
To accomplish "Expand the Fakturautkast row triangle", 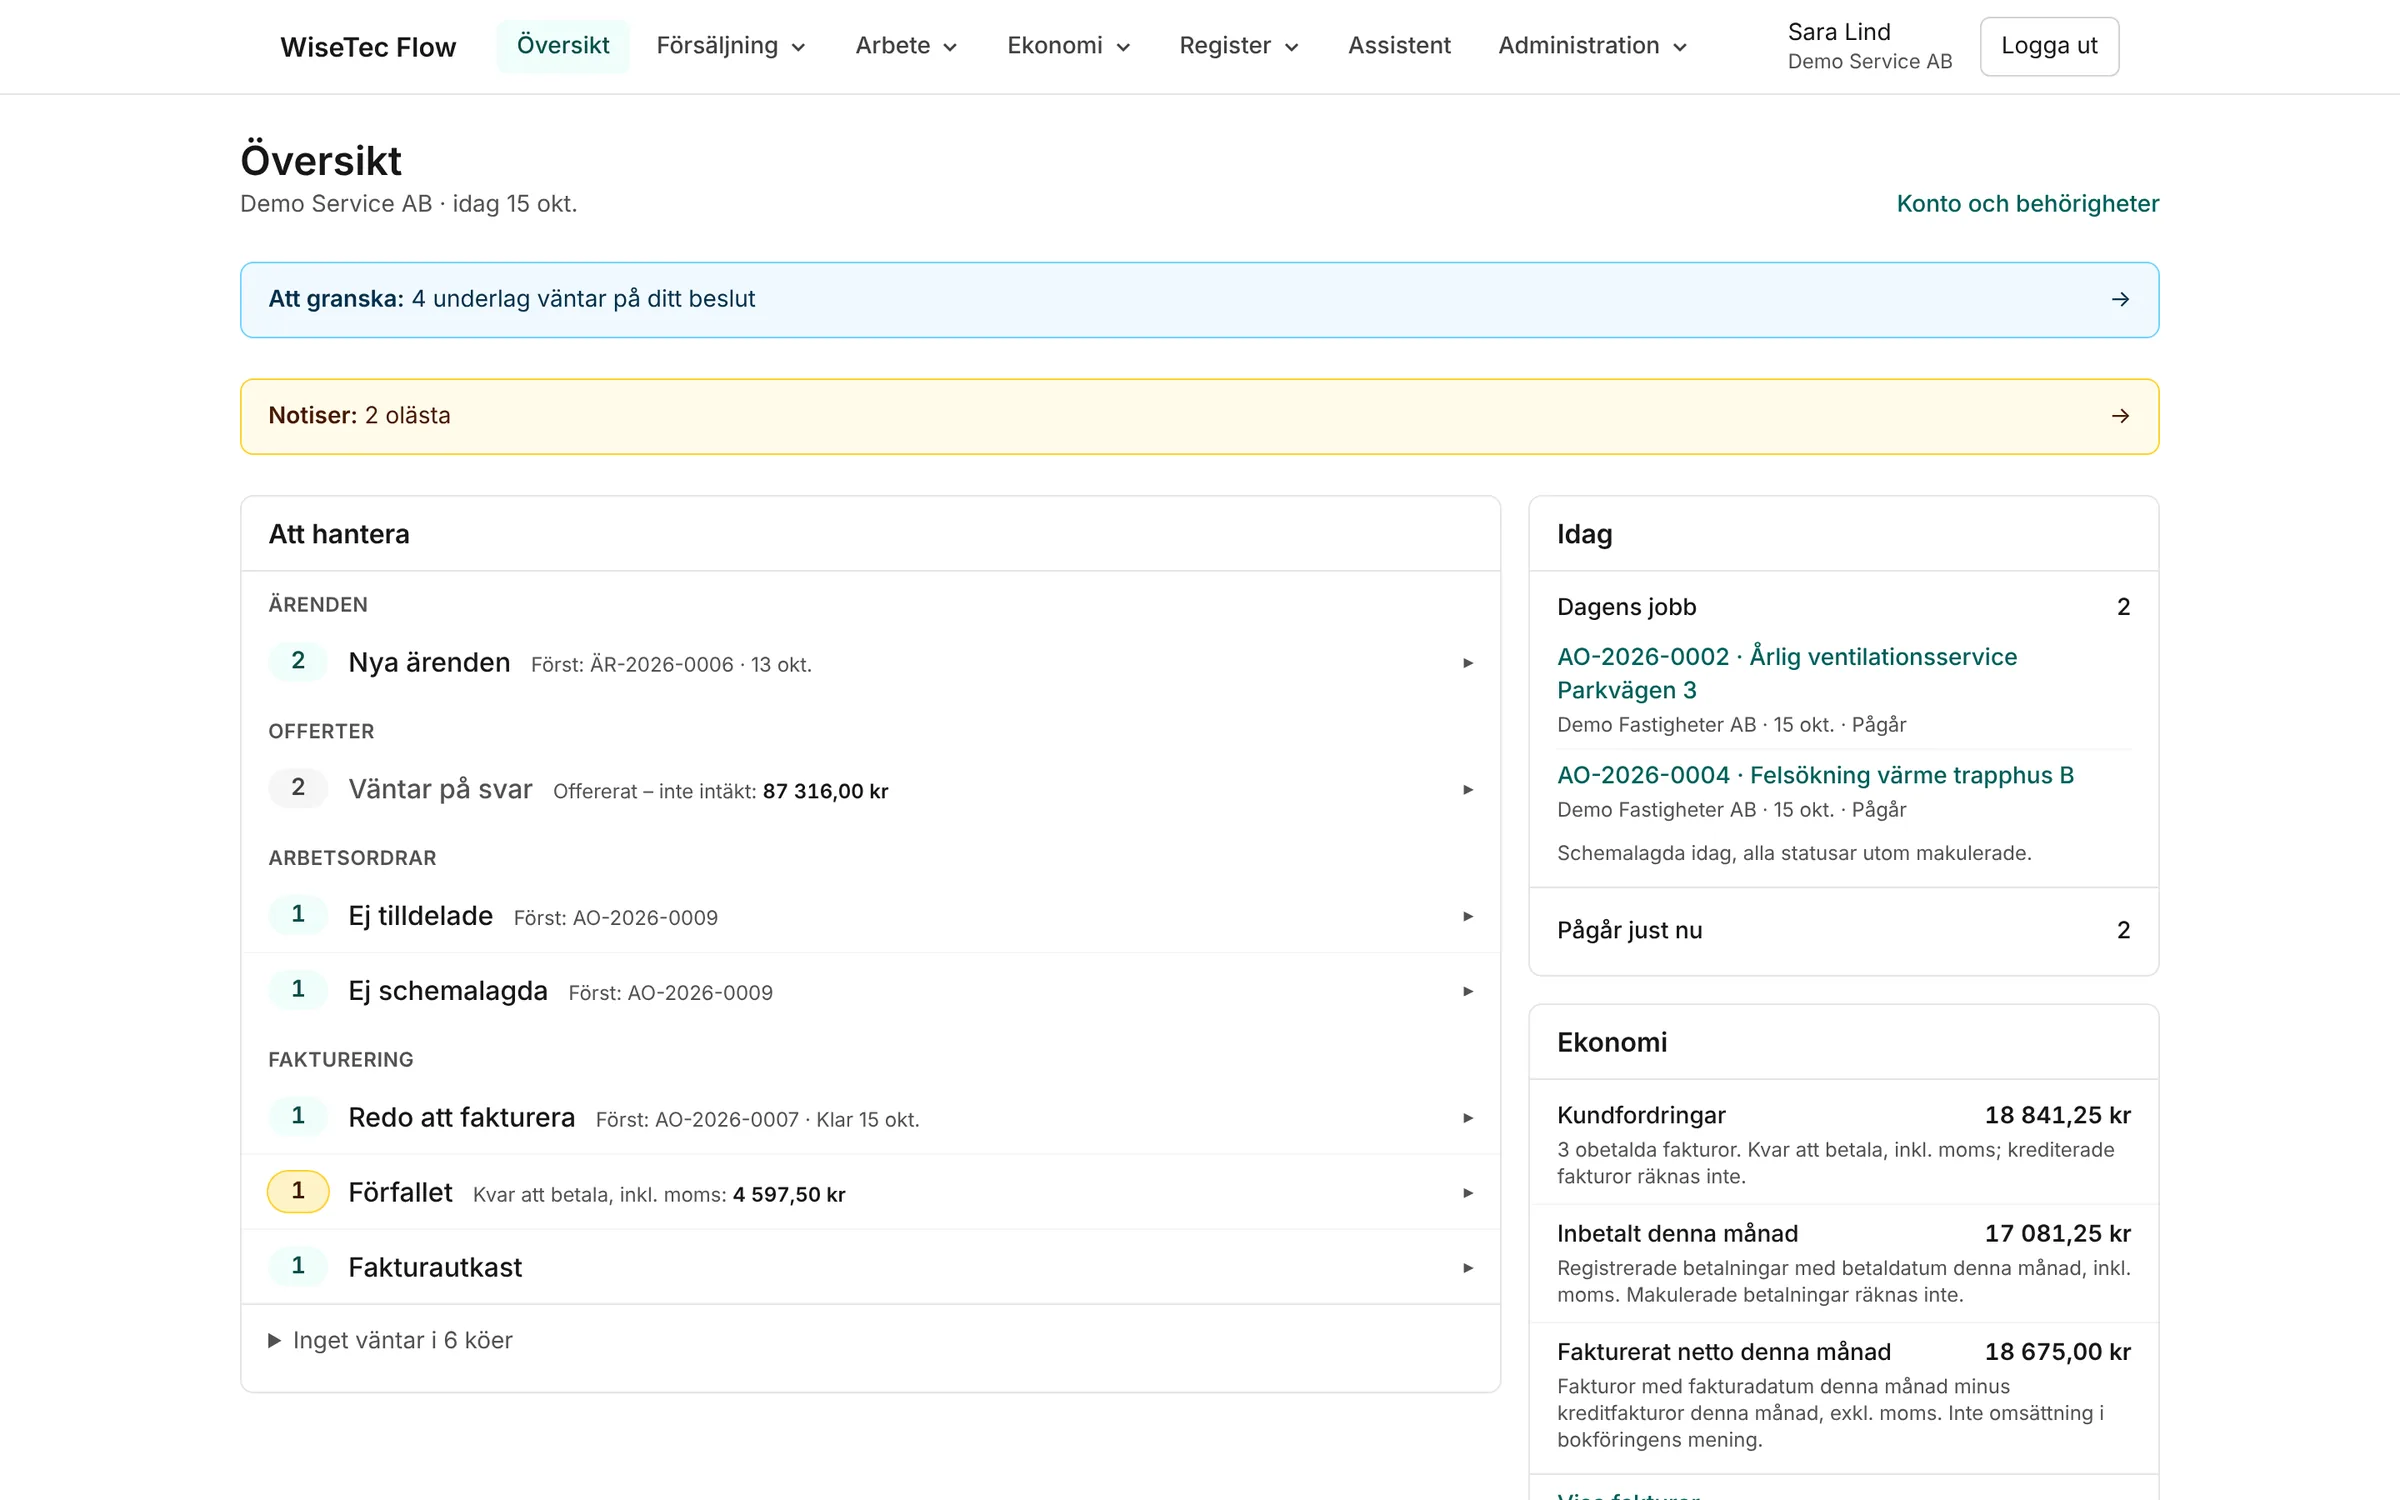I will point(1468,1268).
